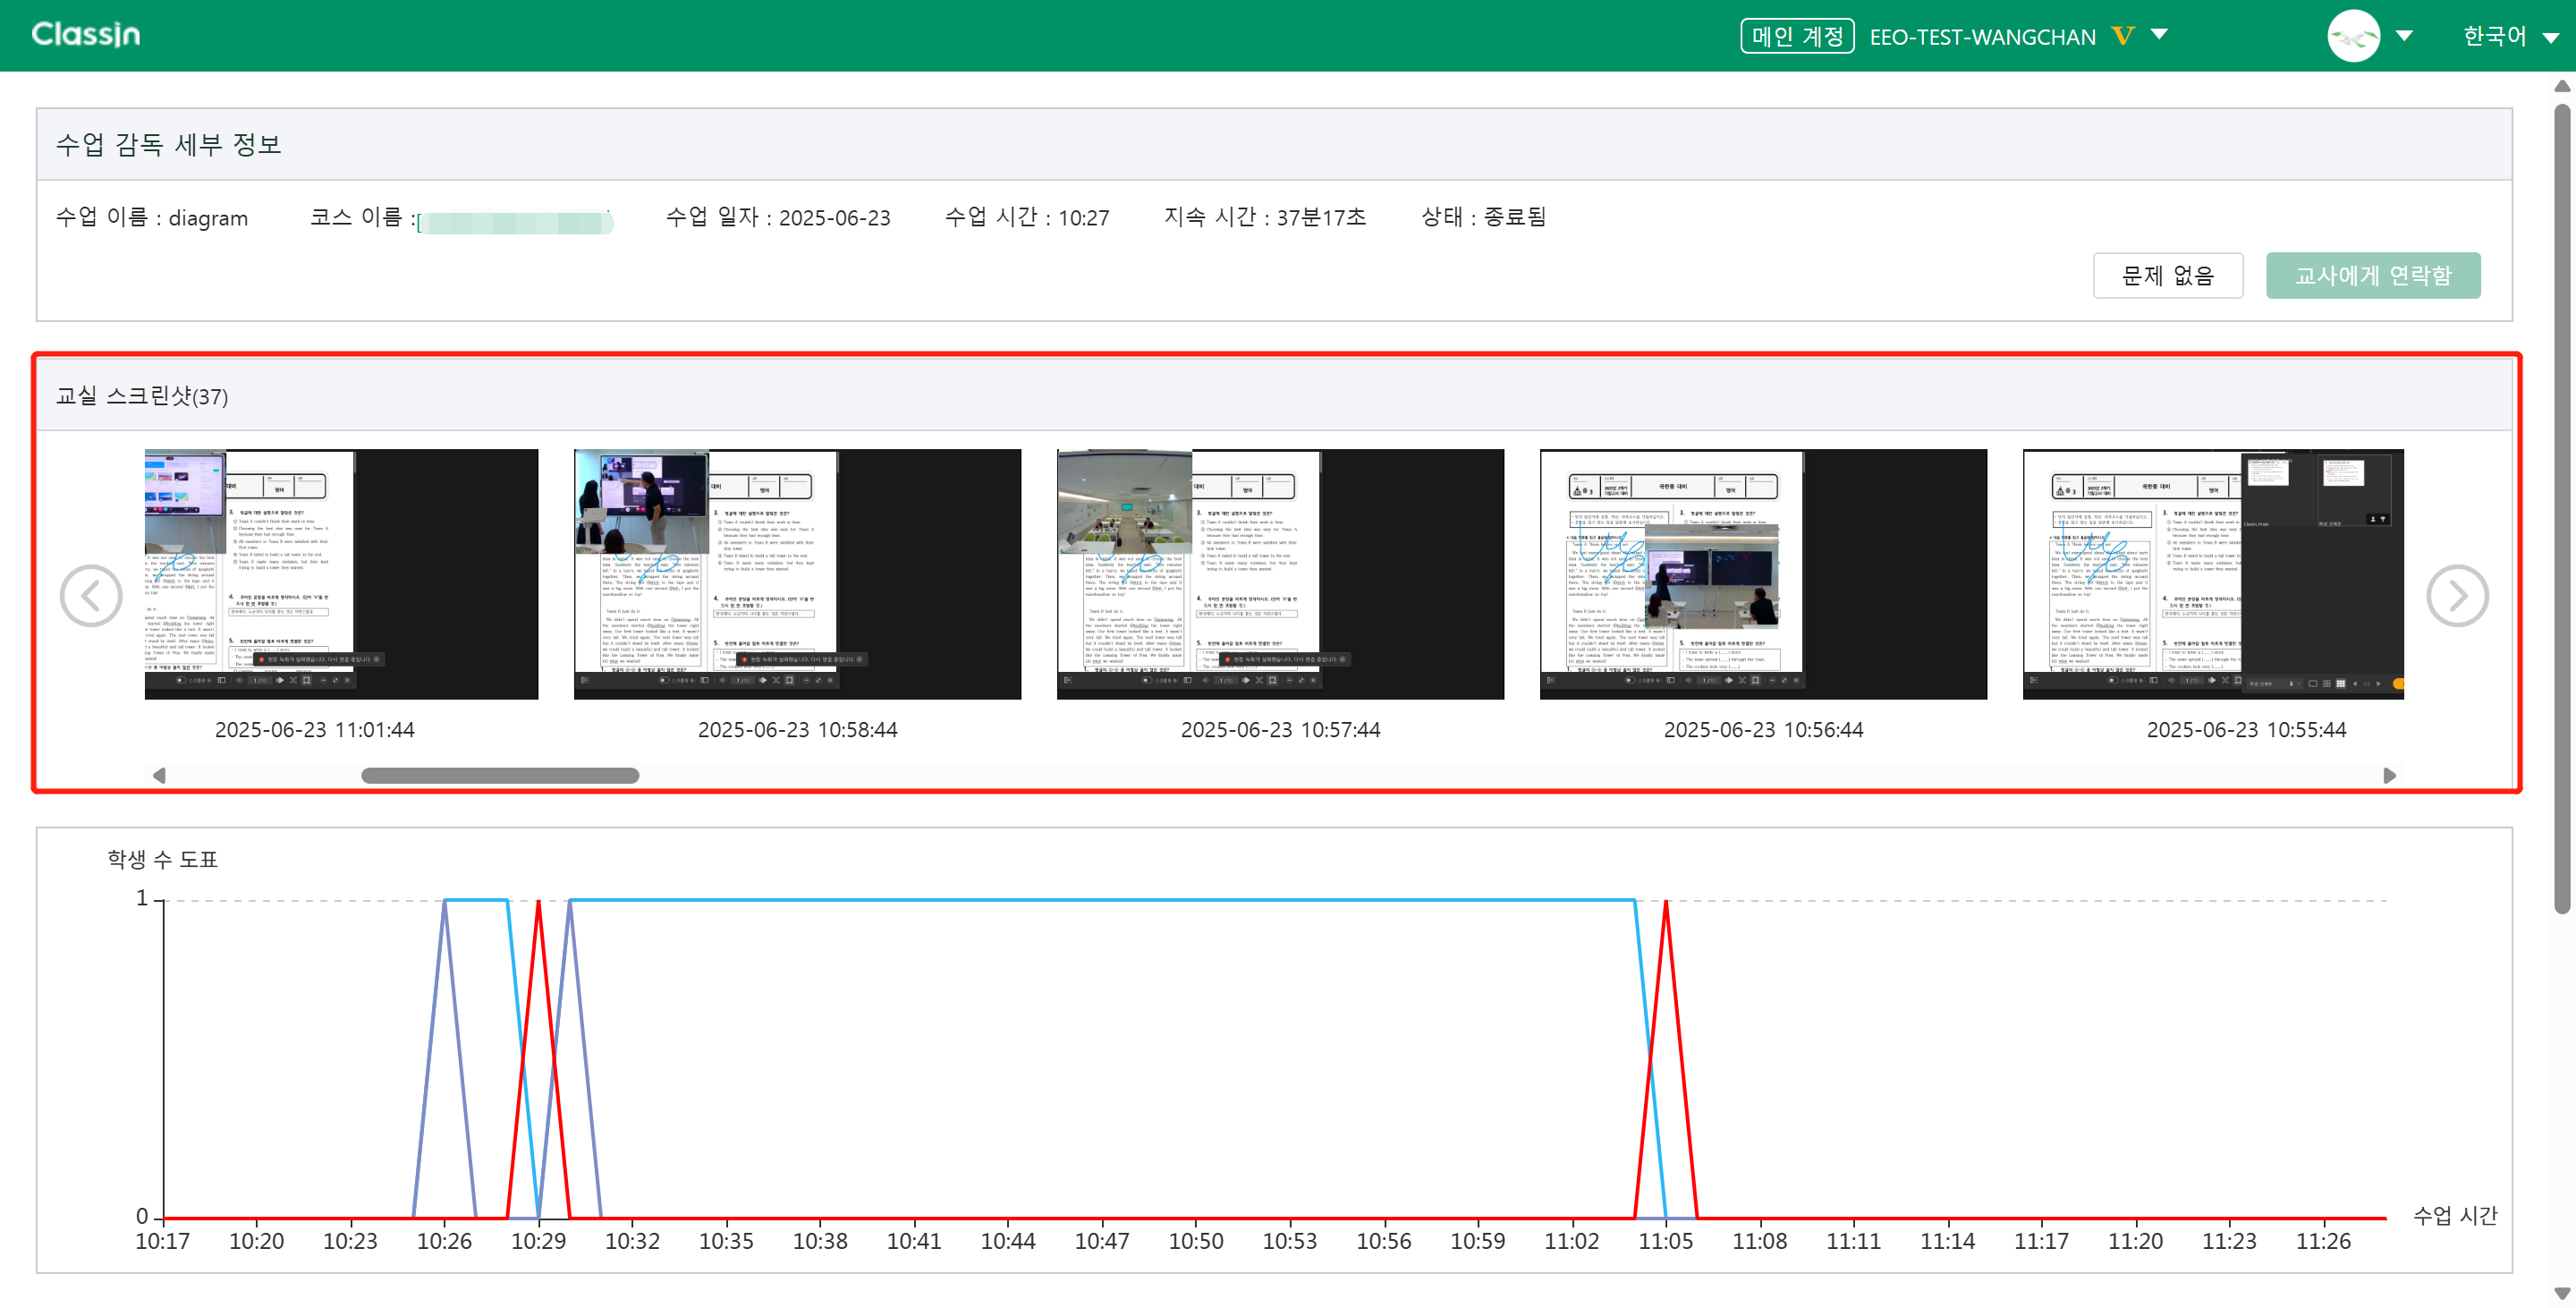The width and height of the screenshot is (2576, 1308).
Task: Click the 지속 시간 : 37분17초 text
Action: click(1265, 217)
